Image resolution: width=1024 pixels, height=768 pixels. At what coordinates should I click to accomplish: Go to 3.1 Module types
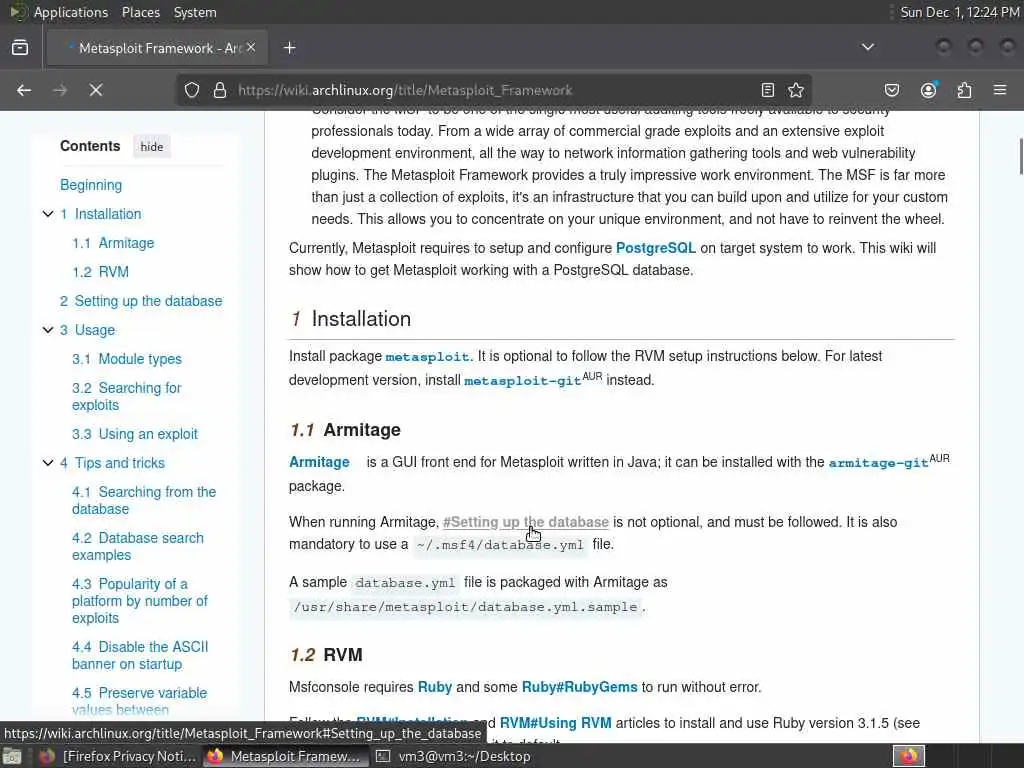pos(127,359)
